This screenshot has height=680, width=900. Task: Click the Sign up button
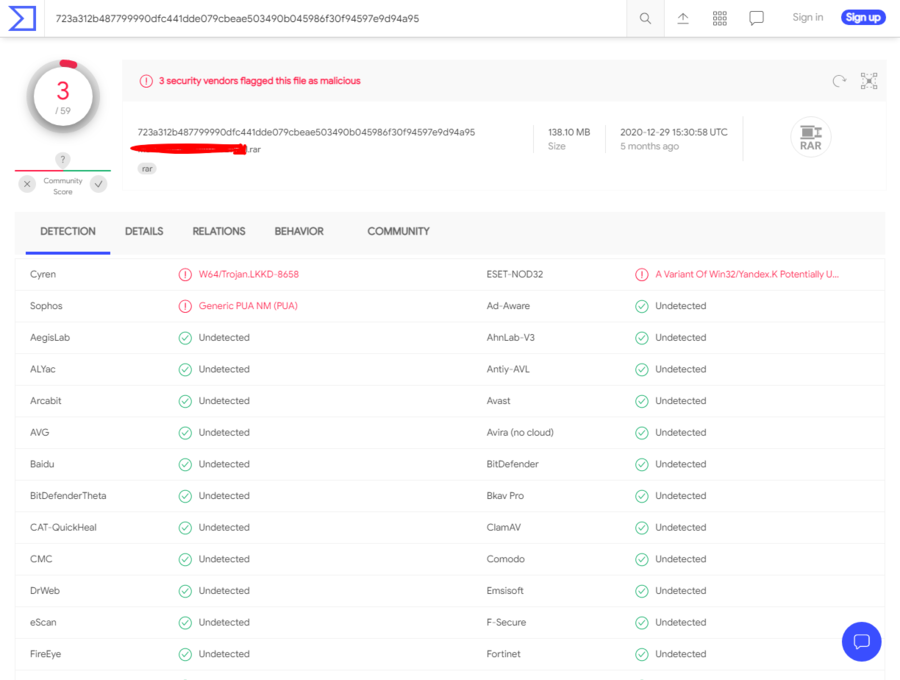[x=863, y=17]
